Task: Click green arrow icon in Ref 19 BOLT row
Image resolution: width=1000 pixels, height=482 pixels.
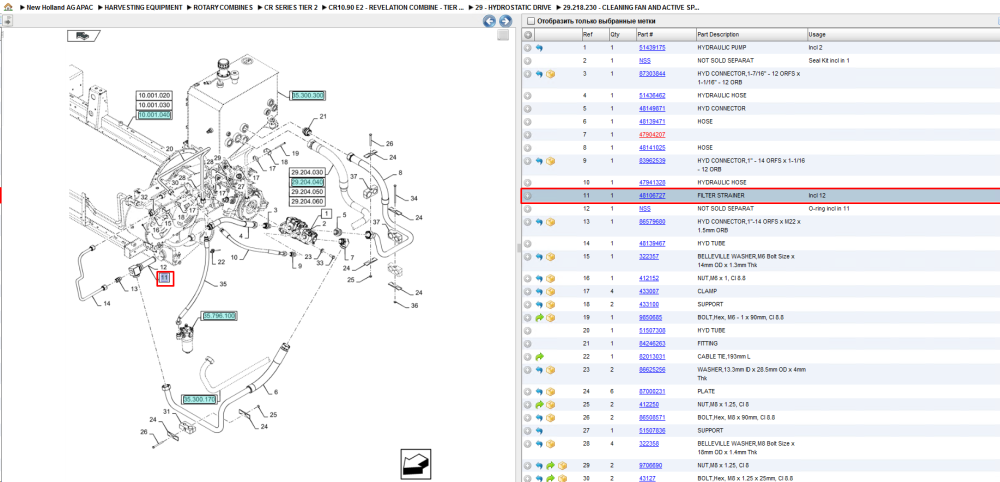Action: [539, 318]
